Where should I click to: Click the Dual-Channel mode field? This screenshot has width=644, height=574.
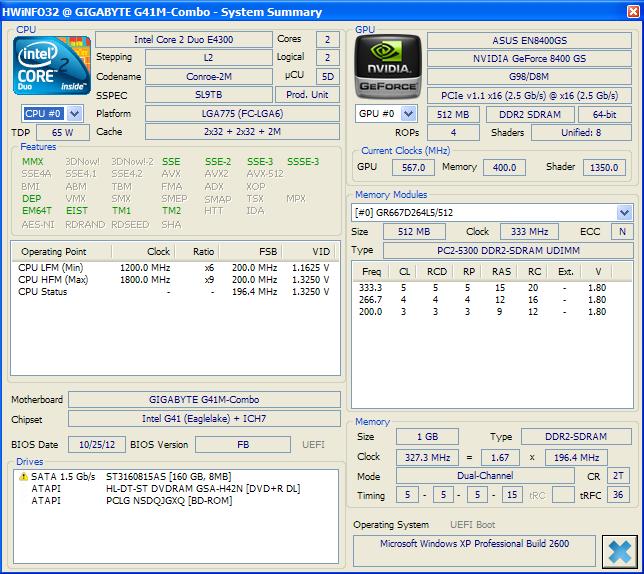pos(485,476)
